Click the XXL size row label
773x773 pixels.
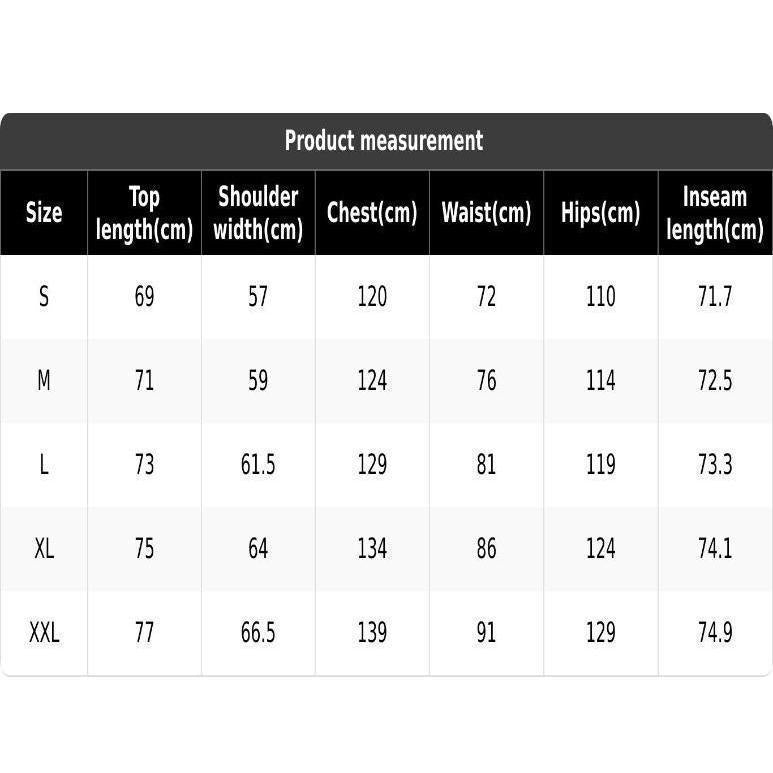pos(44,632)
